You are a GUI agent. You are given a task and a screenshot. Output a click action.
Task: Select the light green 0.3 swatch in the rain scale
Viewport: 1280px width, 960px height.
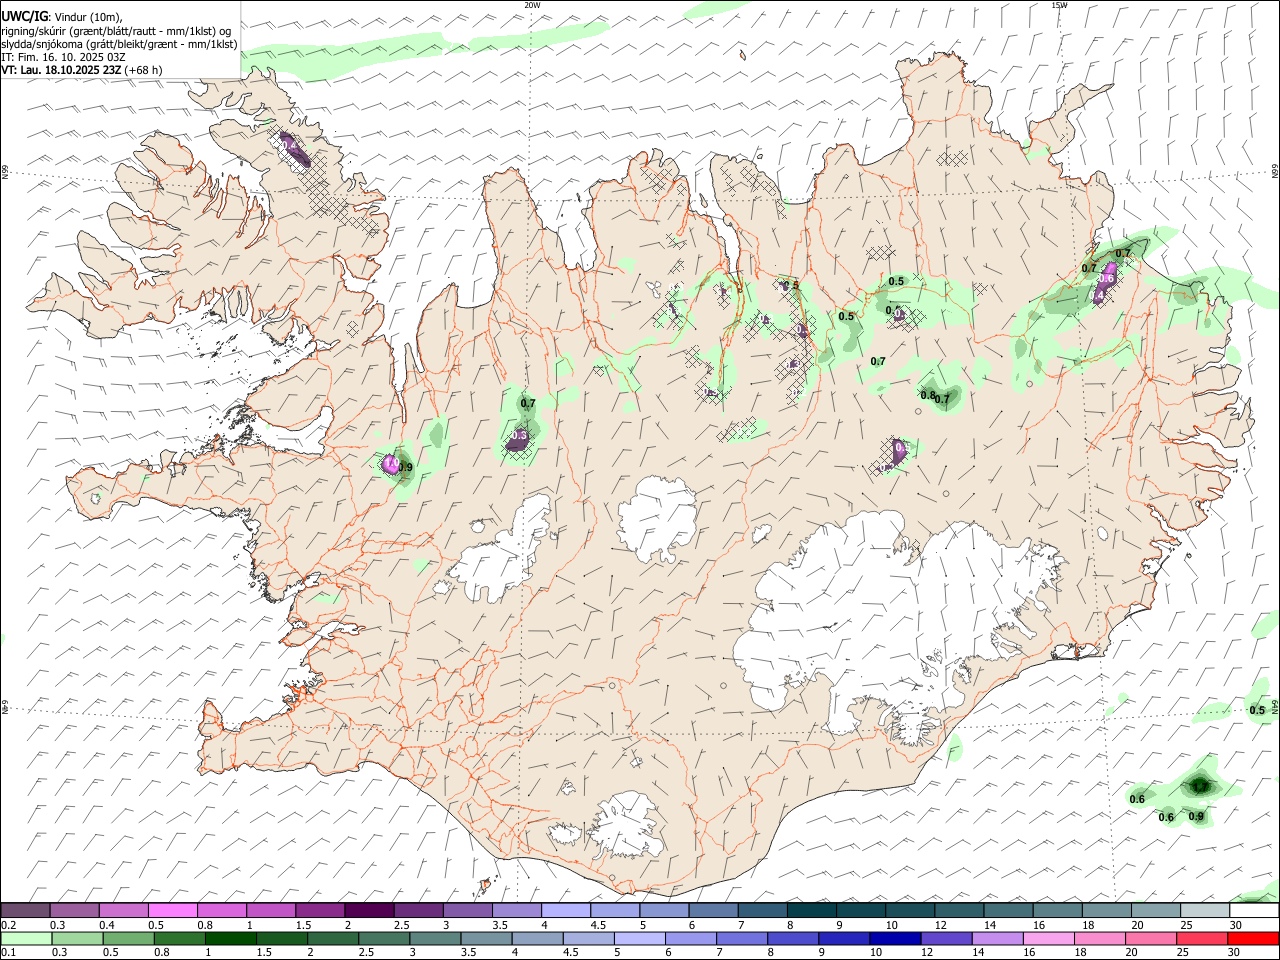[x=77, y=938]
